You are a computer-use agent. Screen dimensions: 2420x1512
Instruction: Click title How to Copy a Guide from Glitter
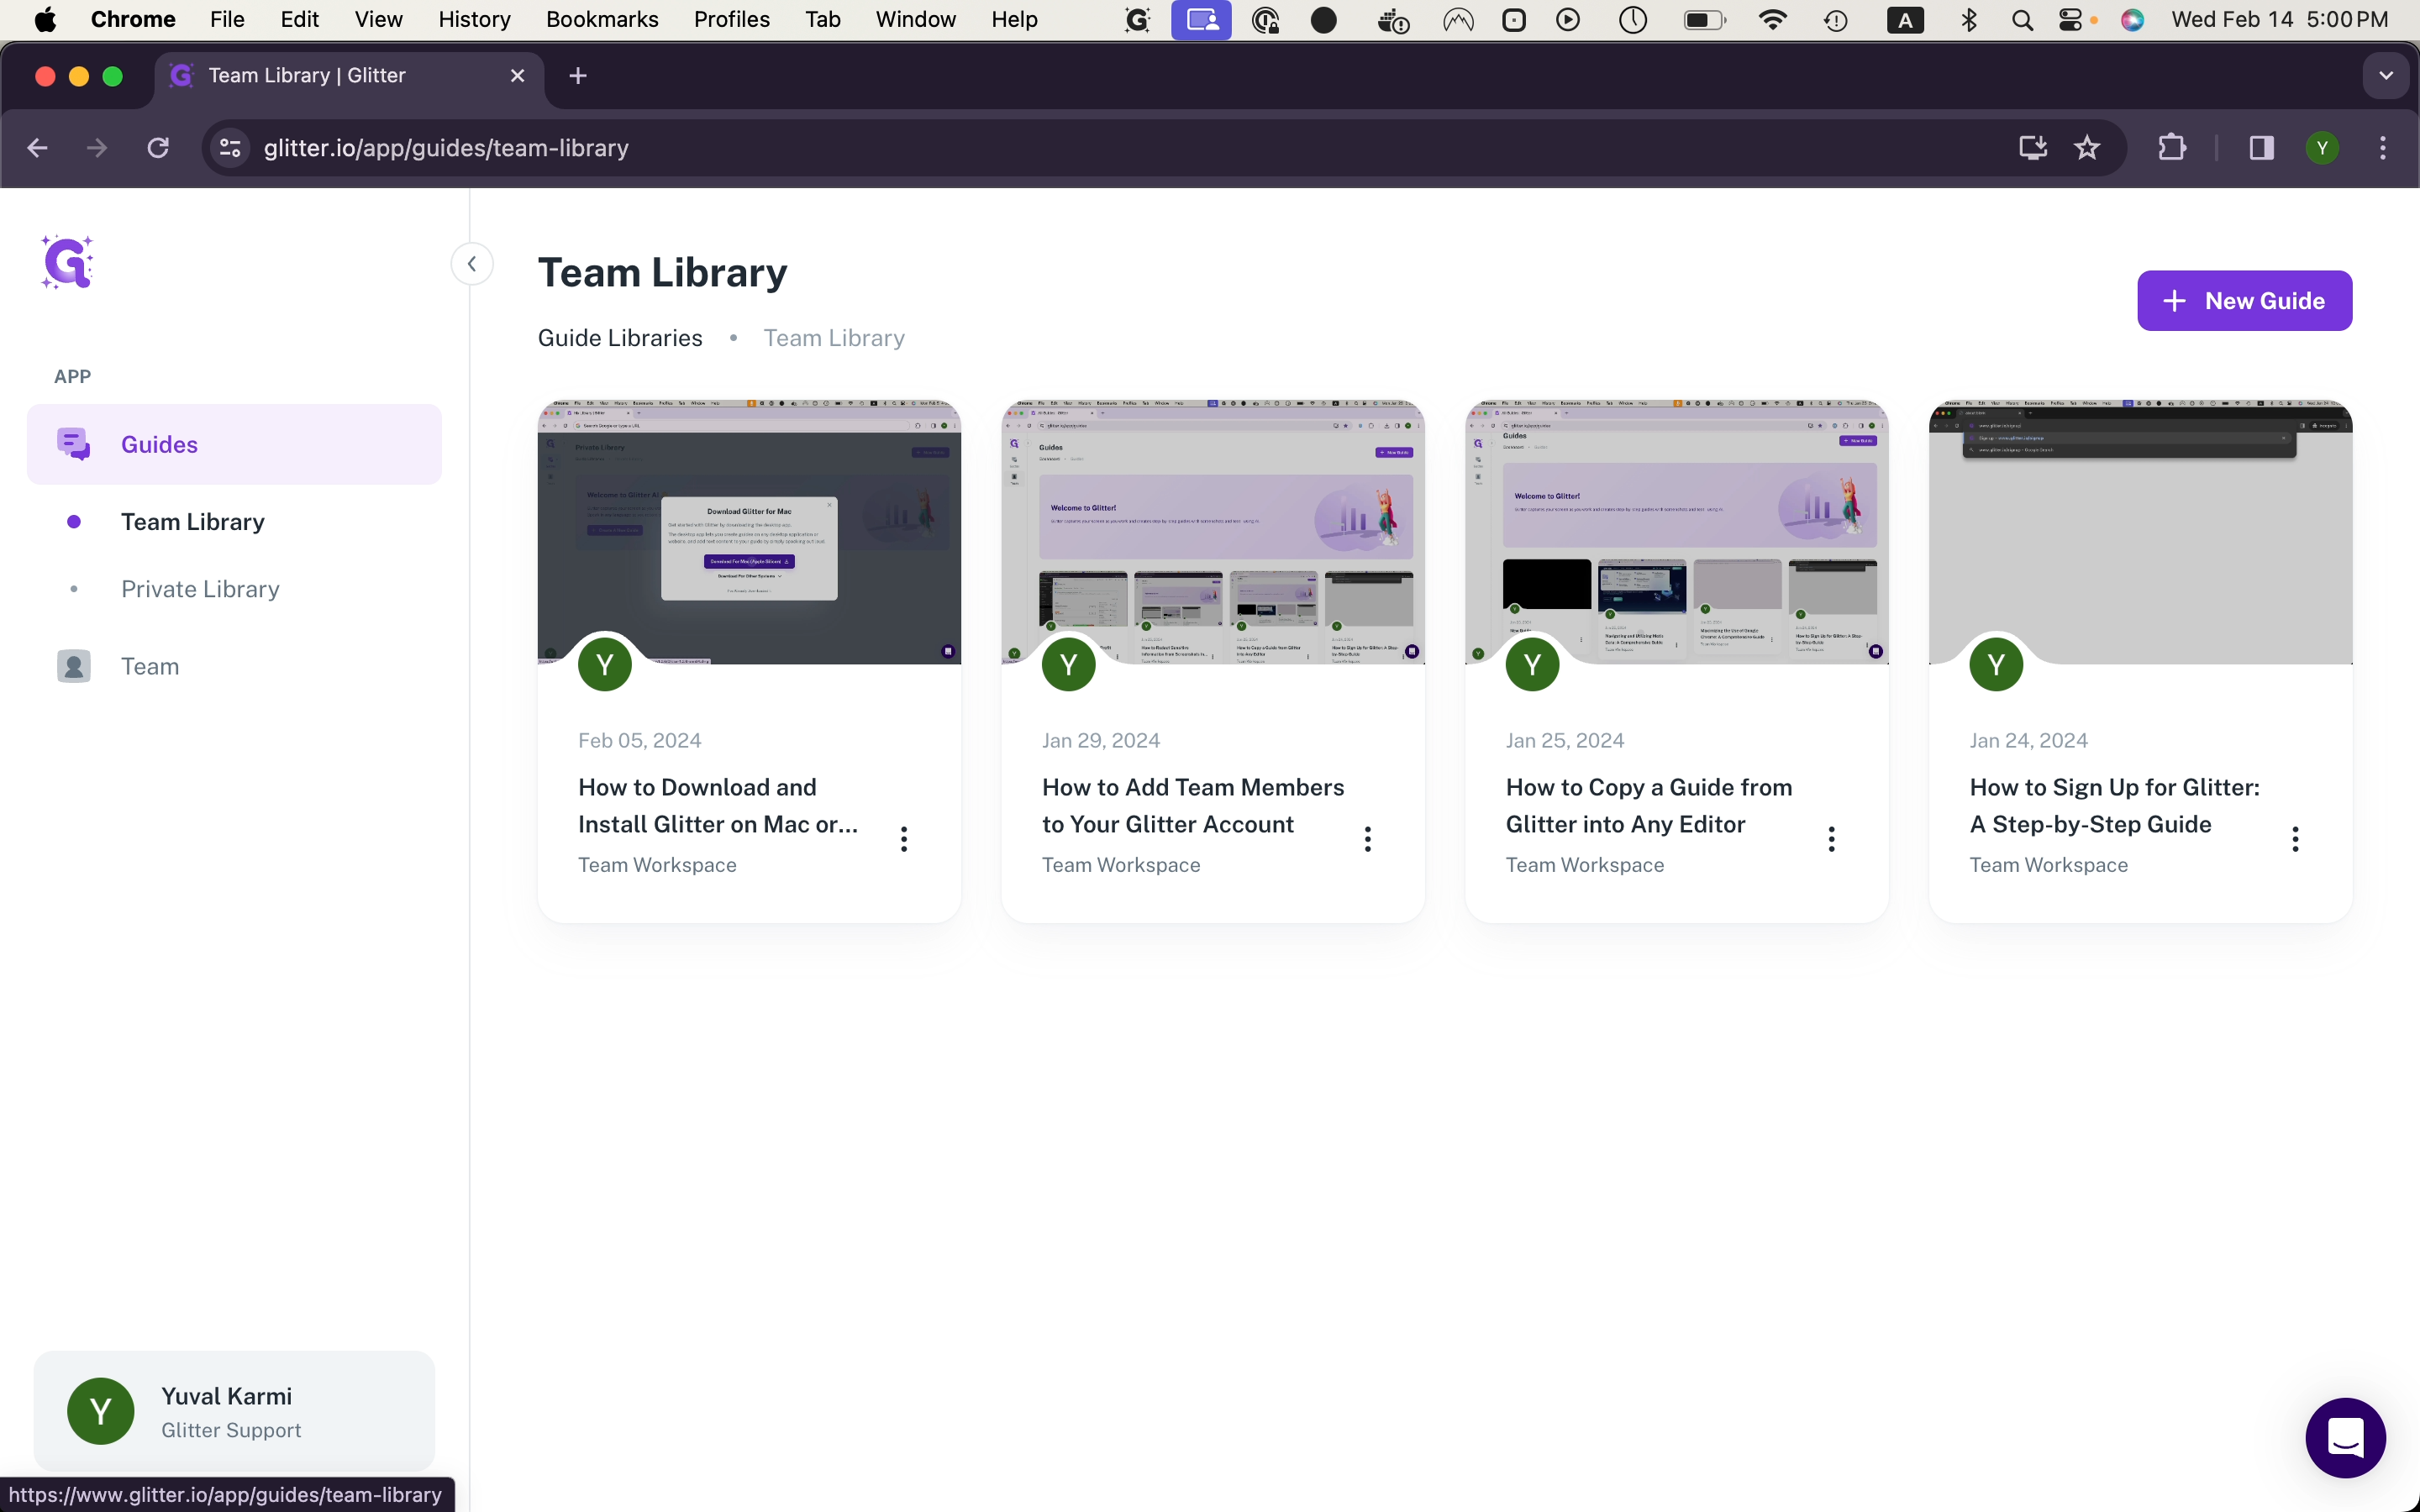click(x=1649, y=806)
